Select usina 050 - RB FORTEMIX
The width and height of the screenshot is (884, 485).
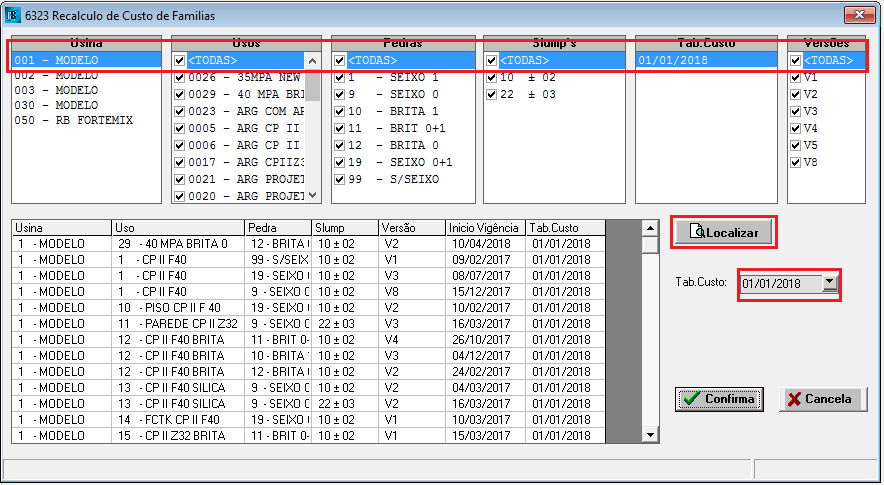(86, 120)
